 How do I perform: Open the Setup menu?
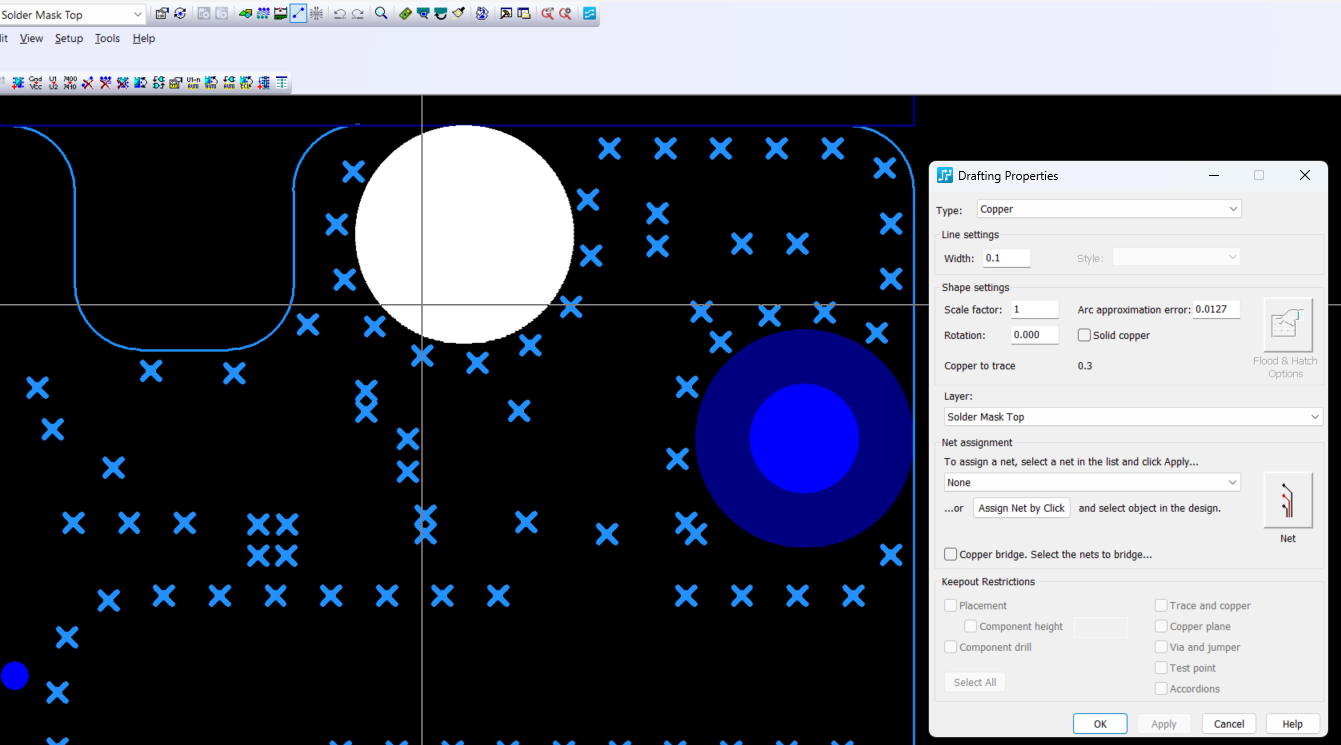(x=69, y=38)
